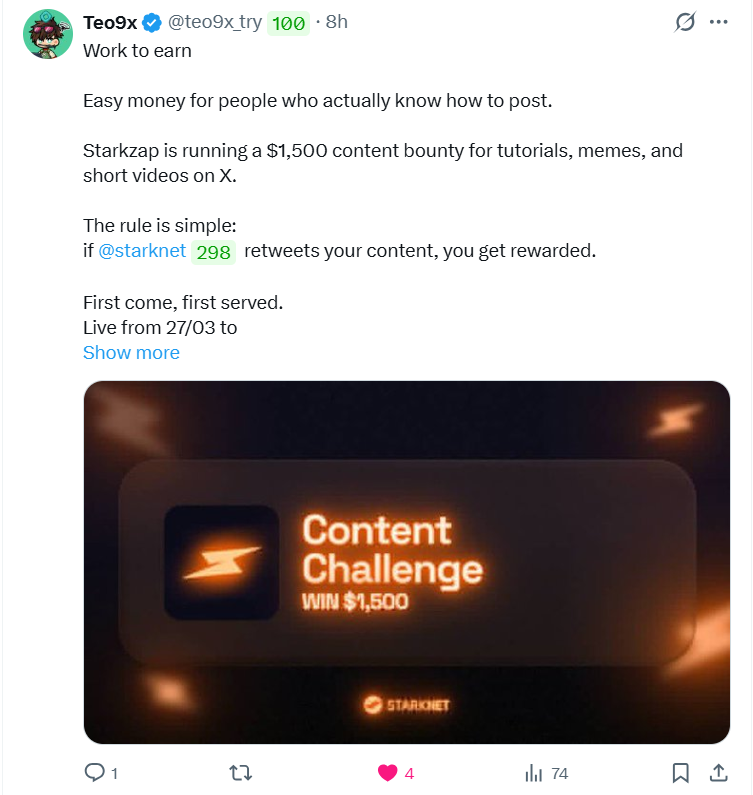View post analytics bar chart icon
The image size is (753, 795).
point(533,773)
